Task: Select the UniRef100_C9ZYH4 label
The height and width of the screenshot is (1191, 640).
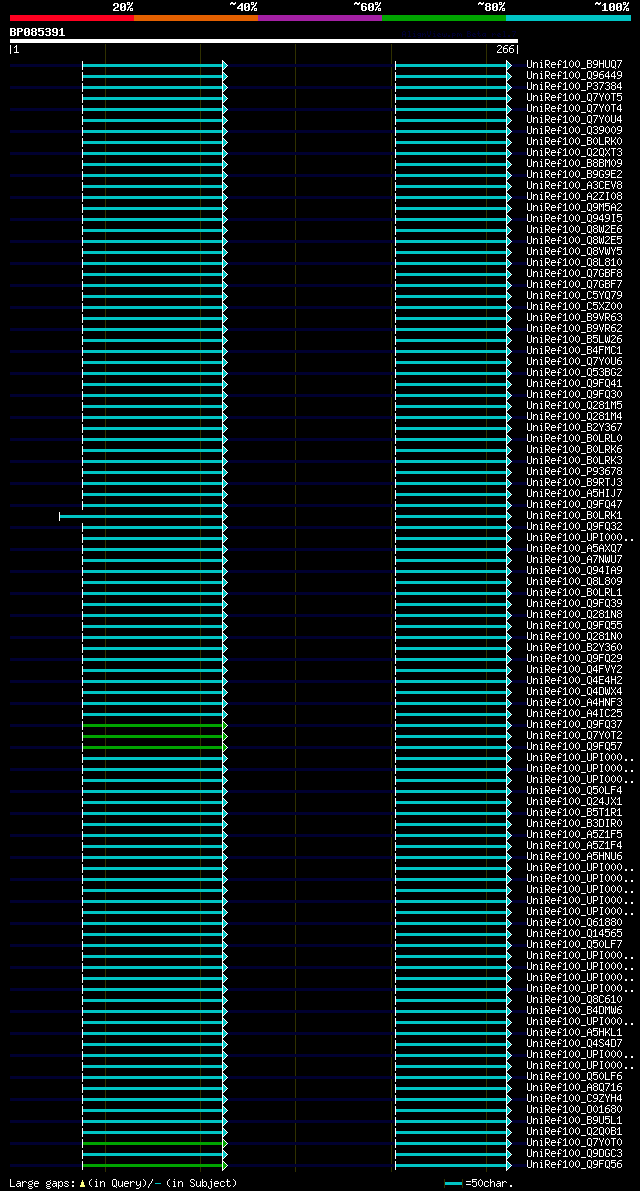Action: 574,1099
